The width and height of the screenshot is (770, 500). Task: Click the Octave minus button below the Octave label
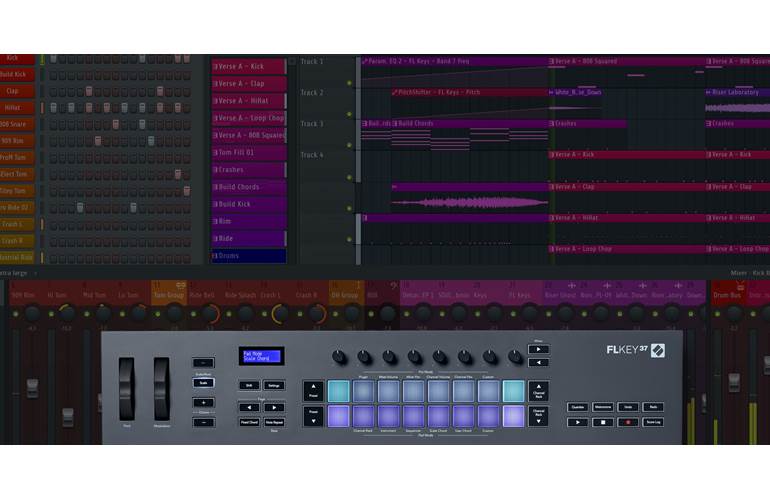pyautogui.click(x=203, y=422)
